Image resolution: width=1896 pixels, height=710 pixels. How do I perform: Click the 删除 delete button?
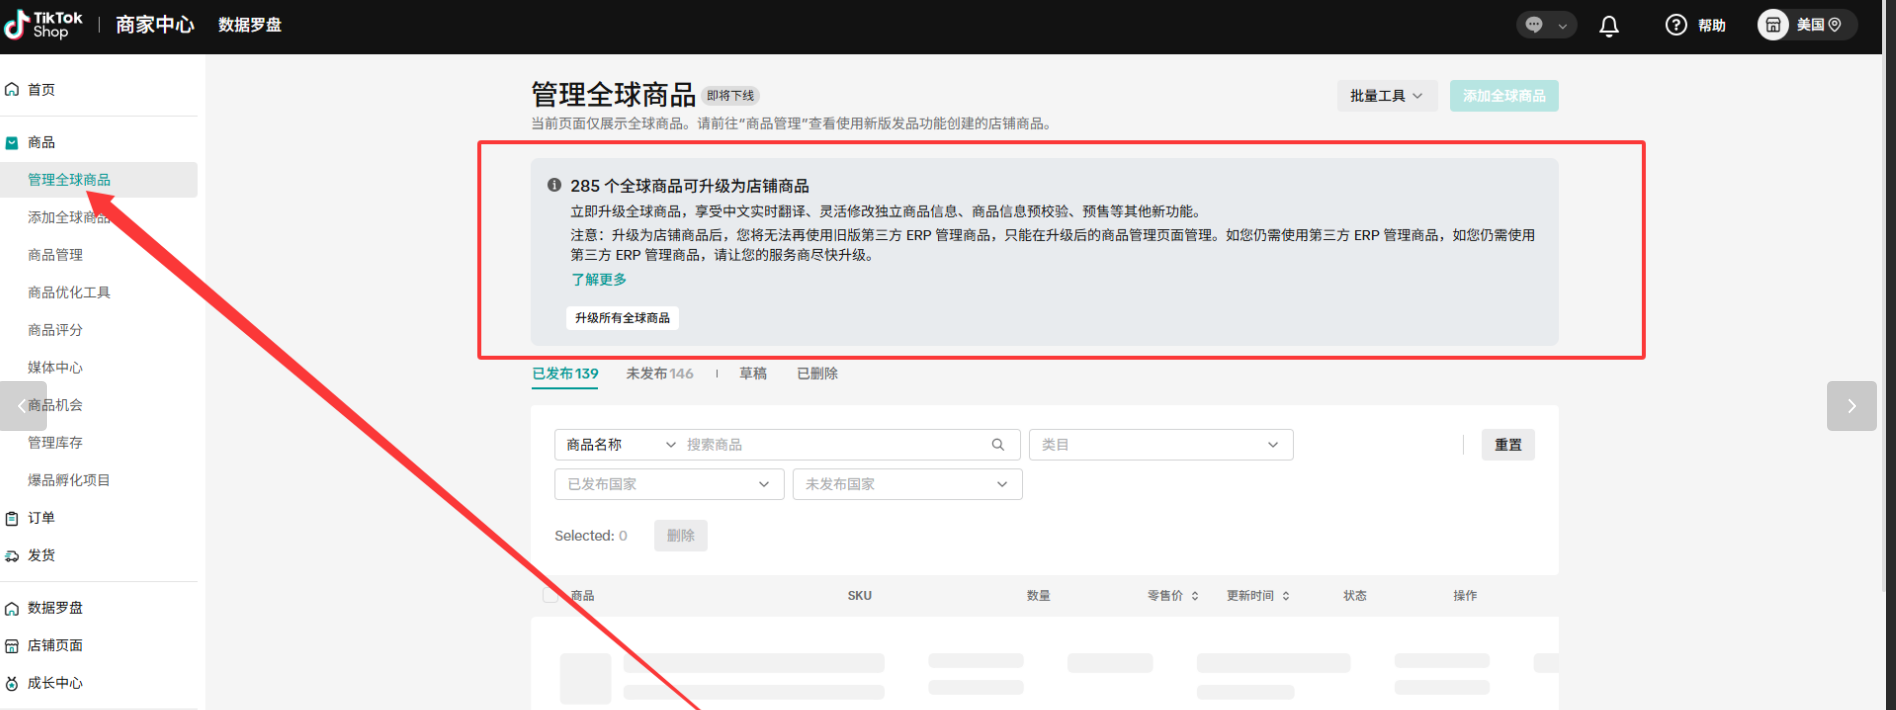[681, 536]
